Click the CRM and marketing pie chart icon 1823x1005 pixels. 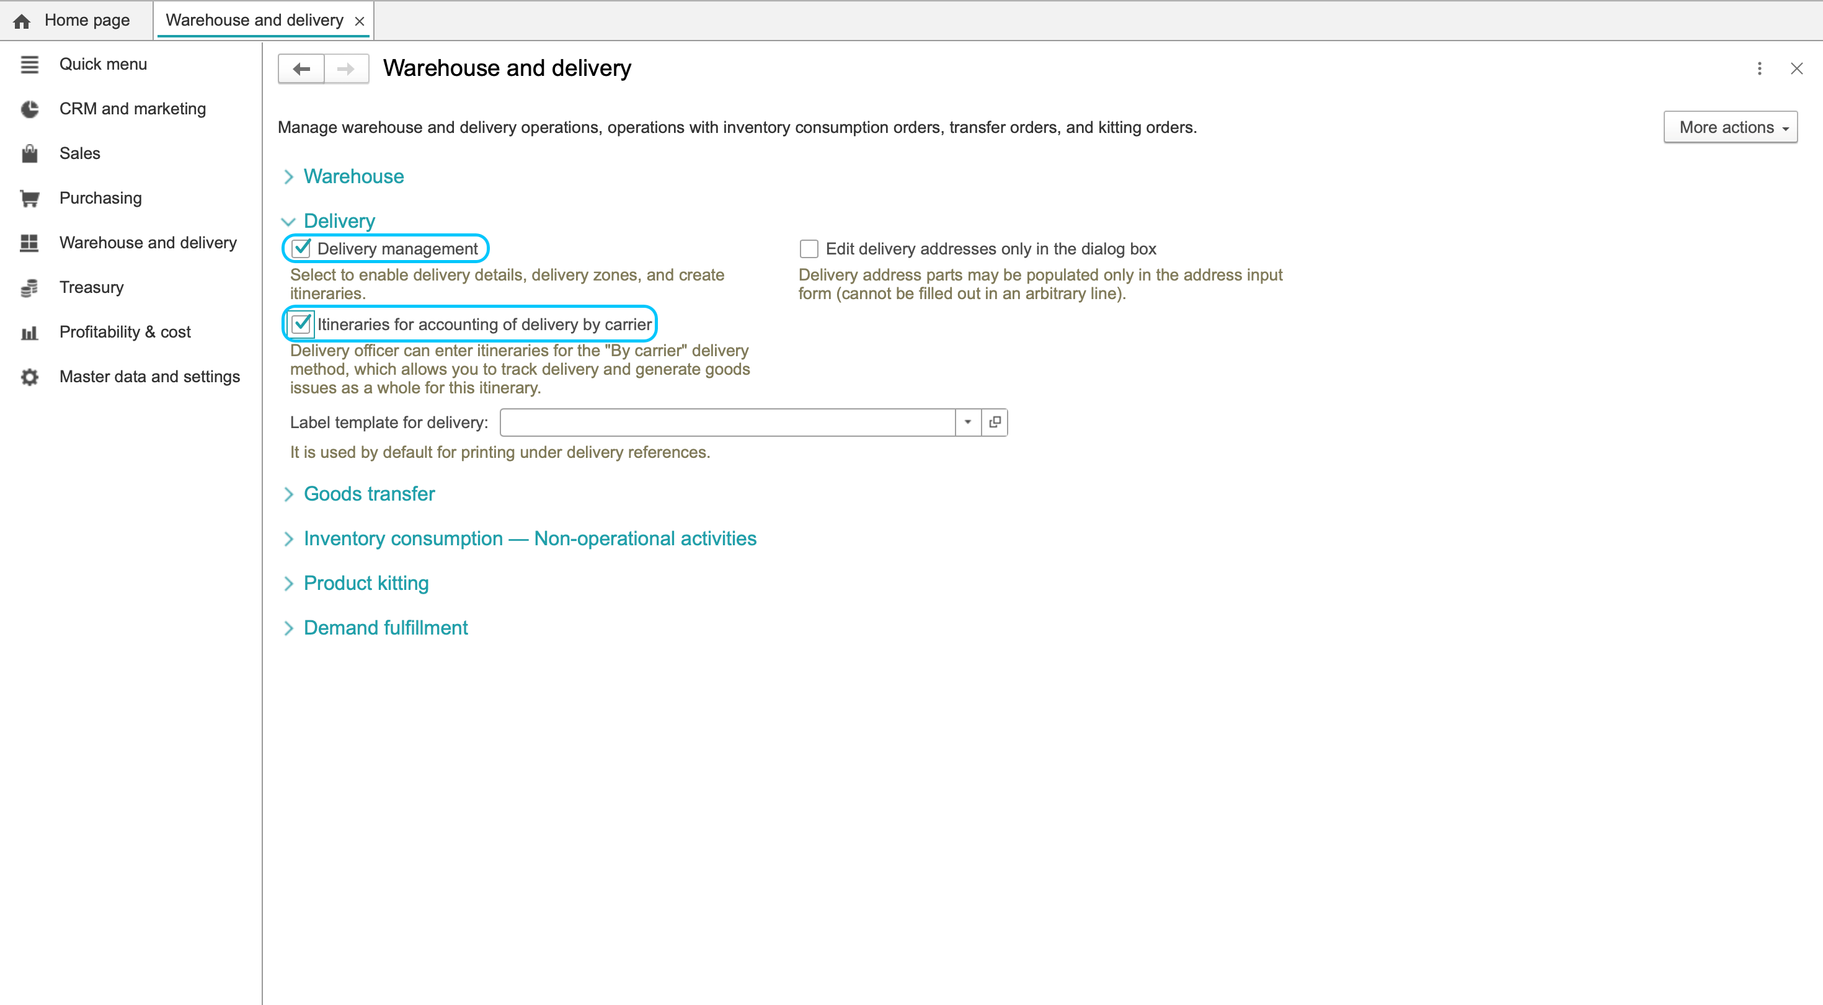(30, 109)
